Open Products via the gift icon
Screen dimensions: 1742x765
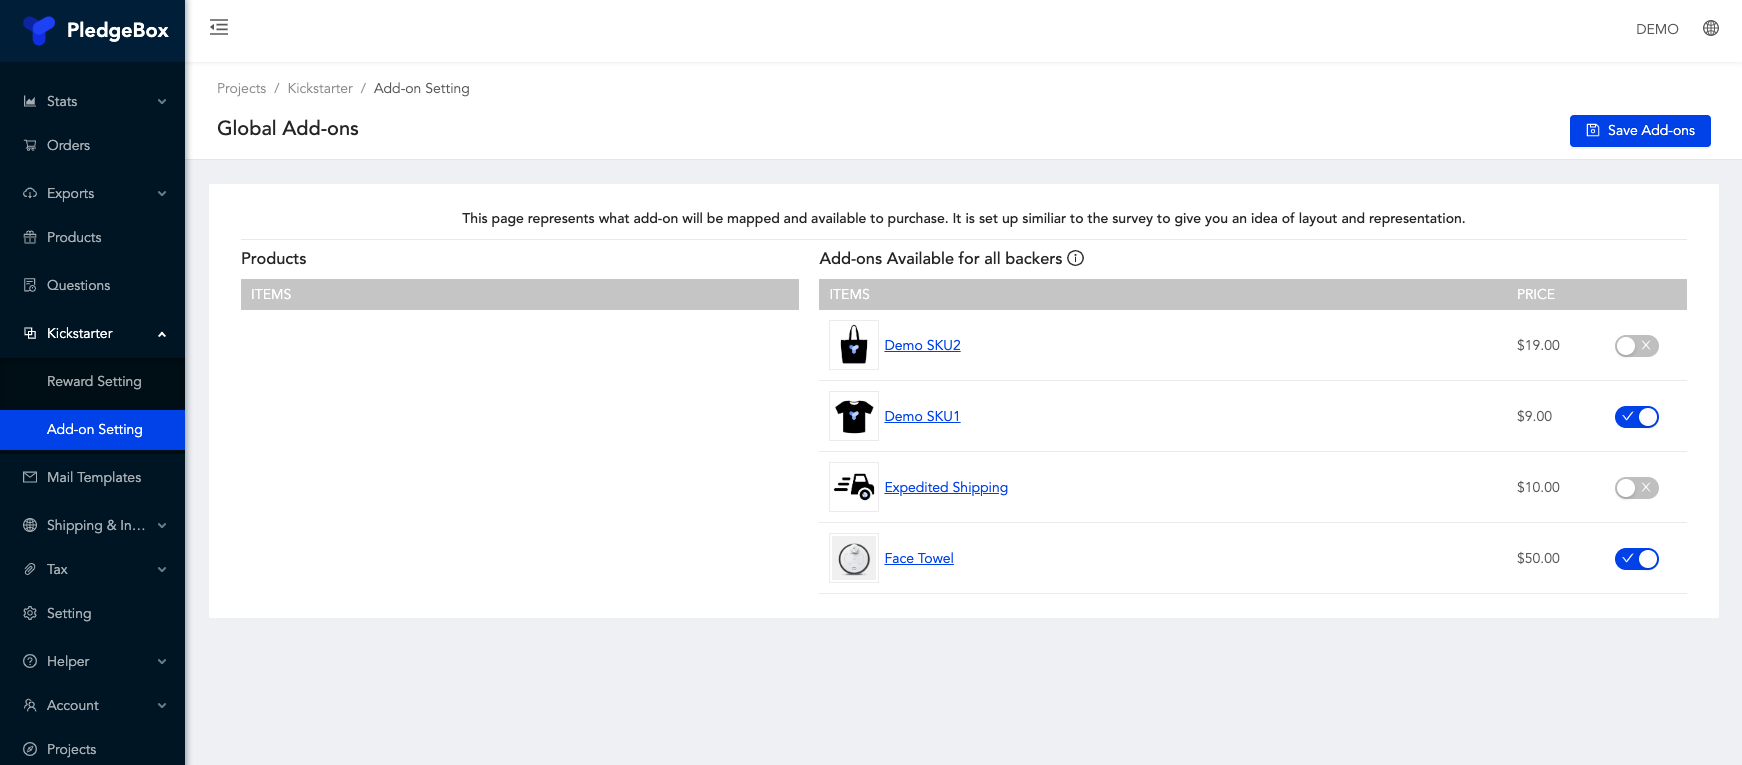pos(30,237)
